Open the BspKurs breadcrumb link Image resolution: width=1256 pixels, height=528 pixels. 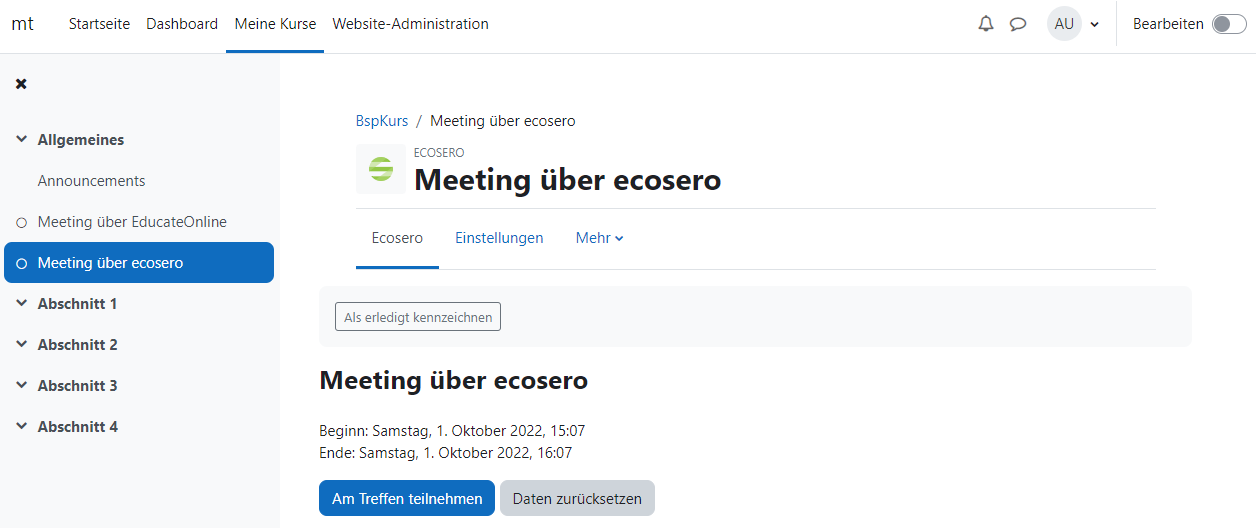tap(382, 121)
